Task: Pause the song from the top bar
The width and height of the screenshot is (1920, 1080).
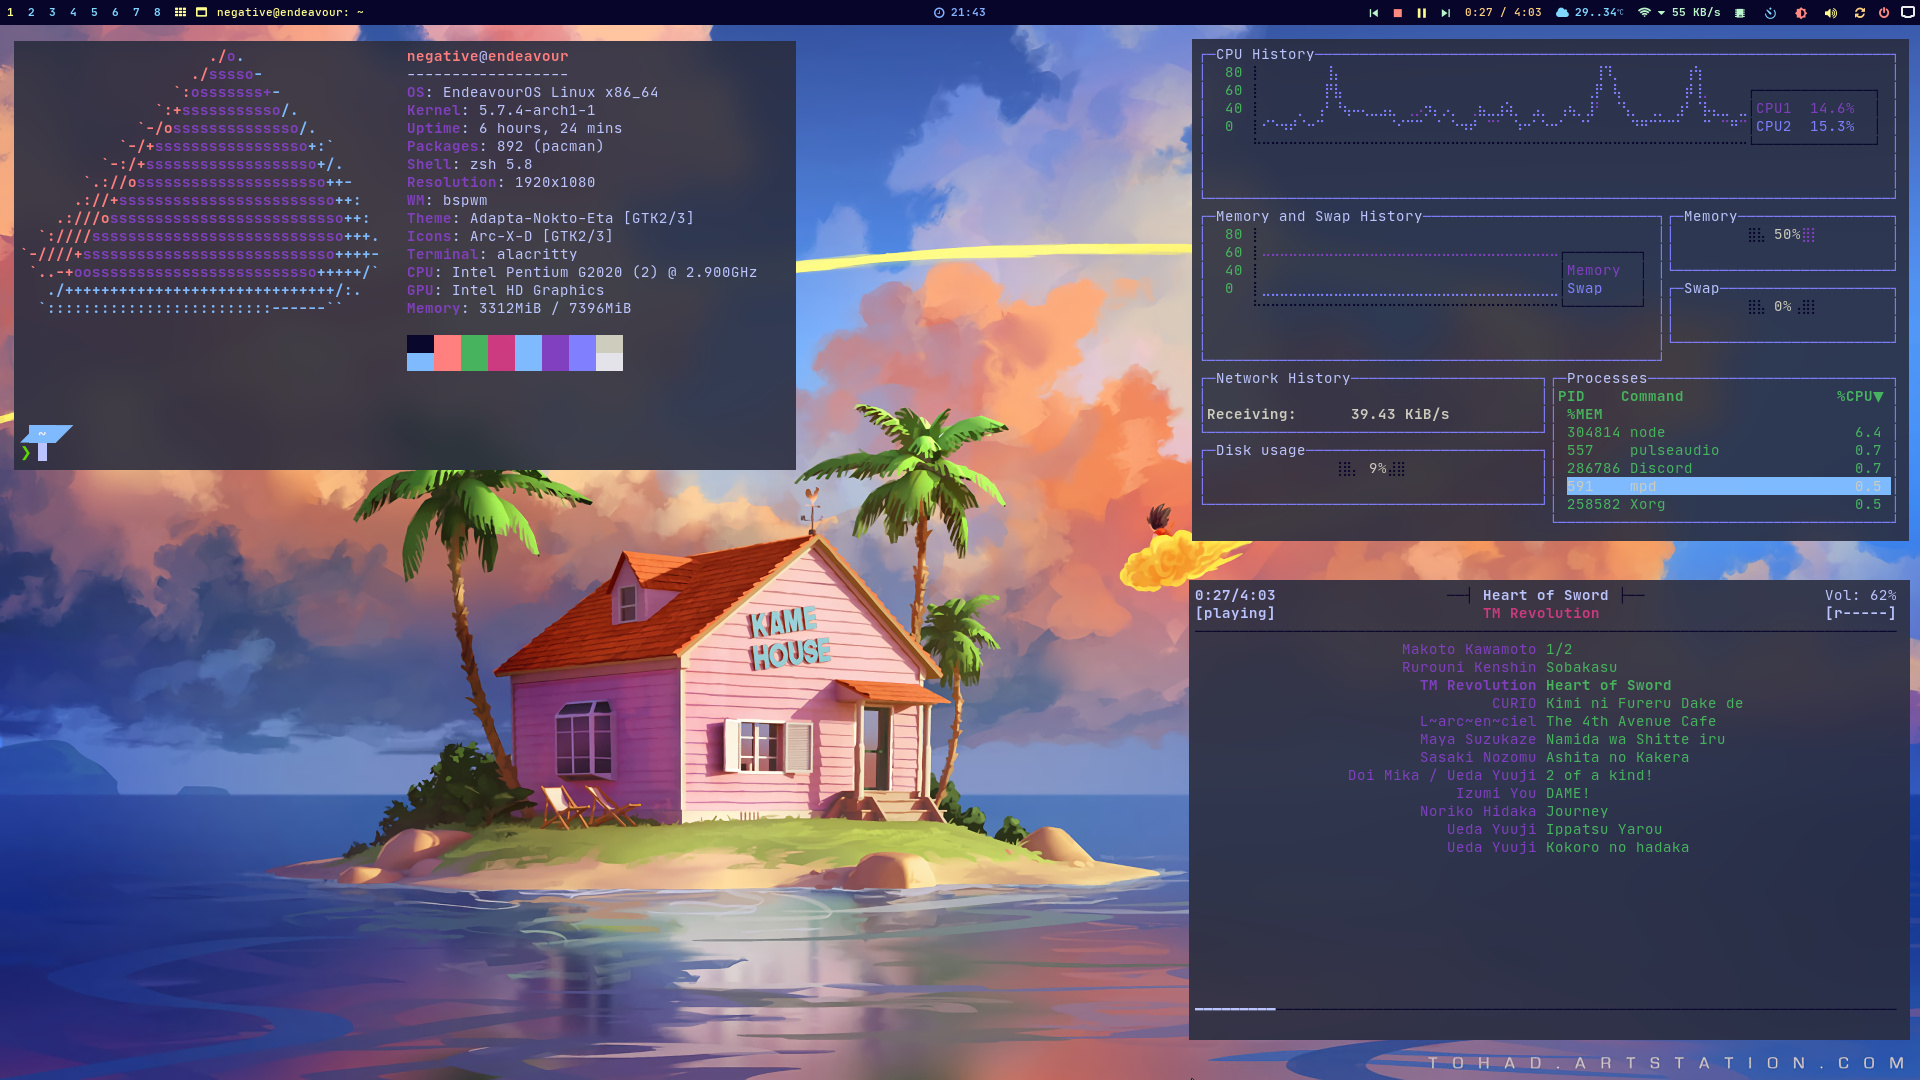Action: pyautogui.click(x=1421, y=13)
